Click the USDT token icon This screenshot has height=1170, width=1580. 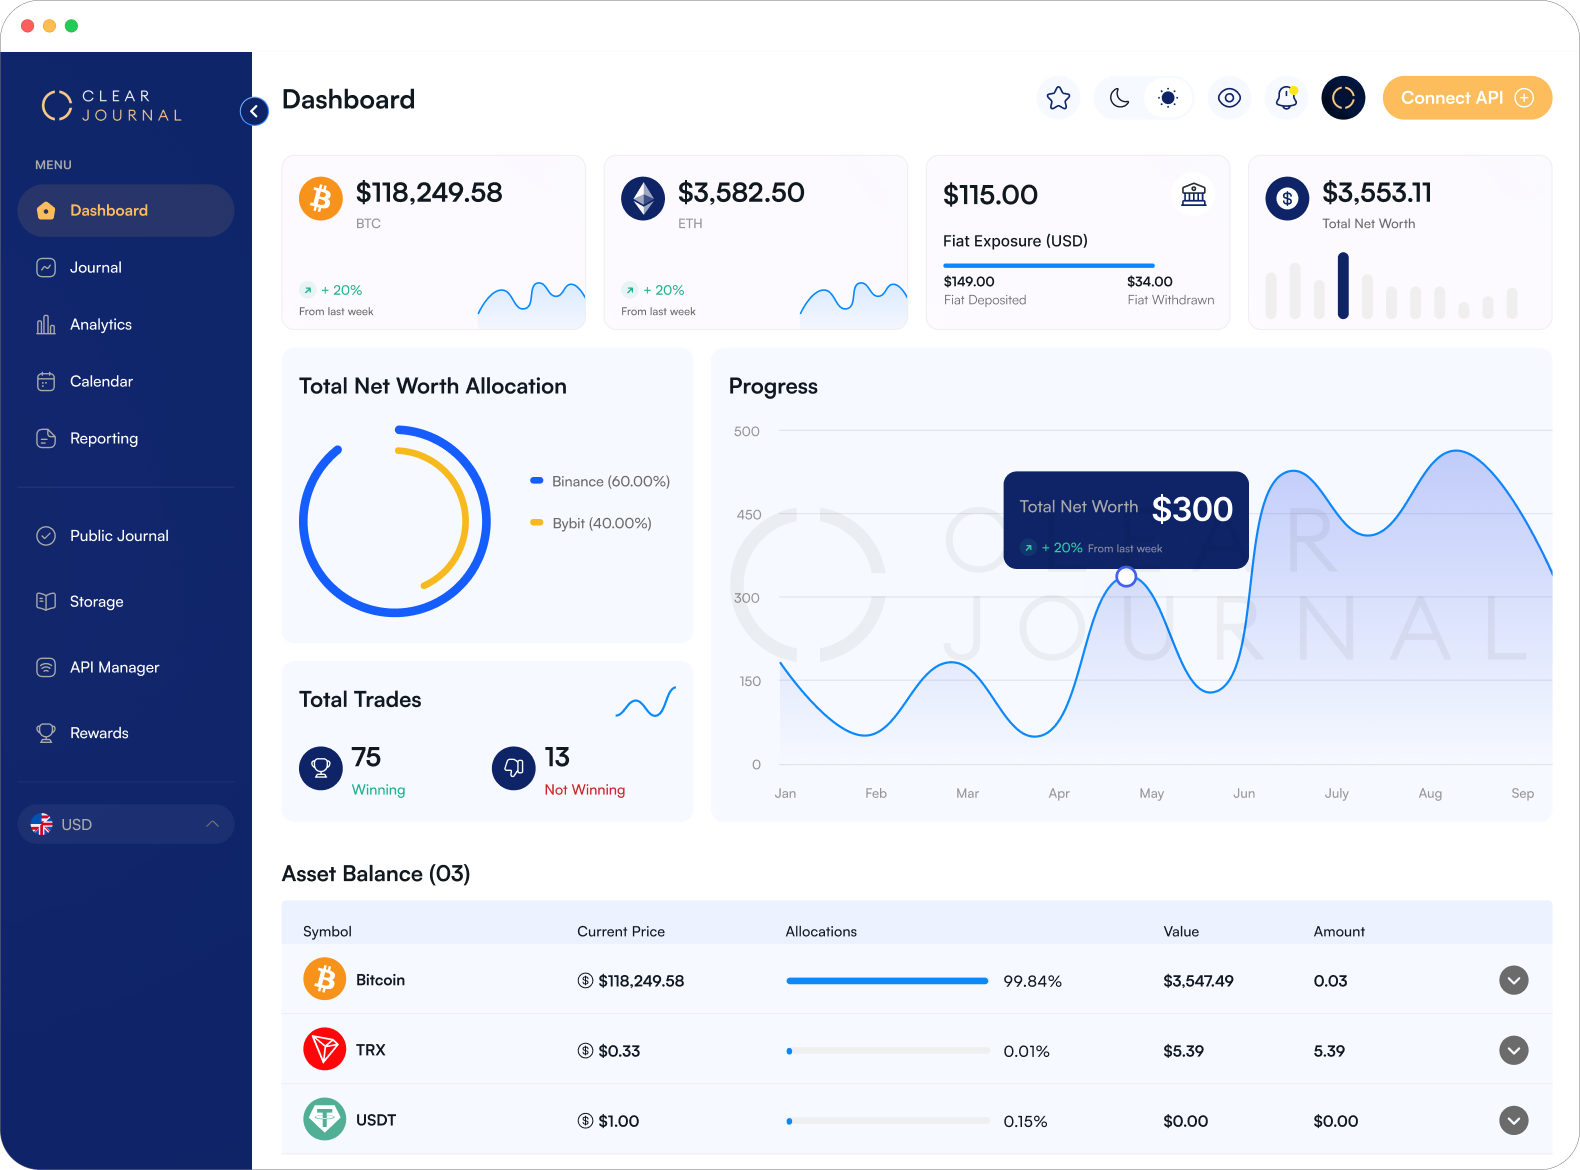click(324, 1120)
